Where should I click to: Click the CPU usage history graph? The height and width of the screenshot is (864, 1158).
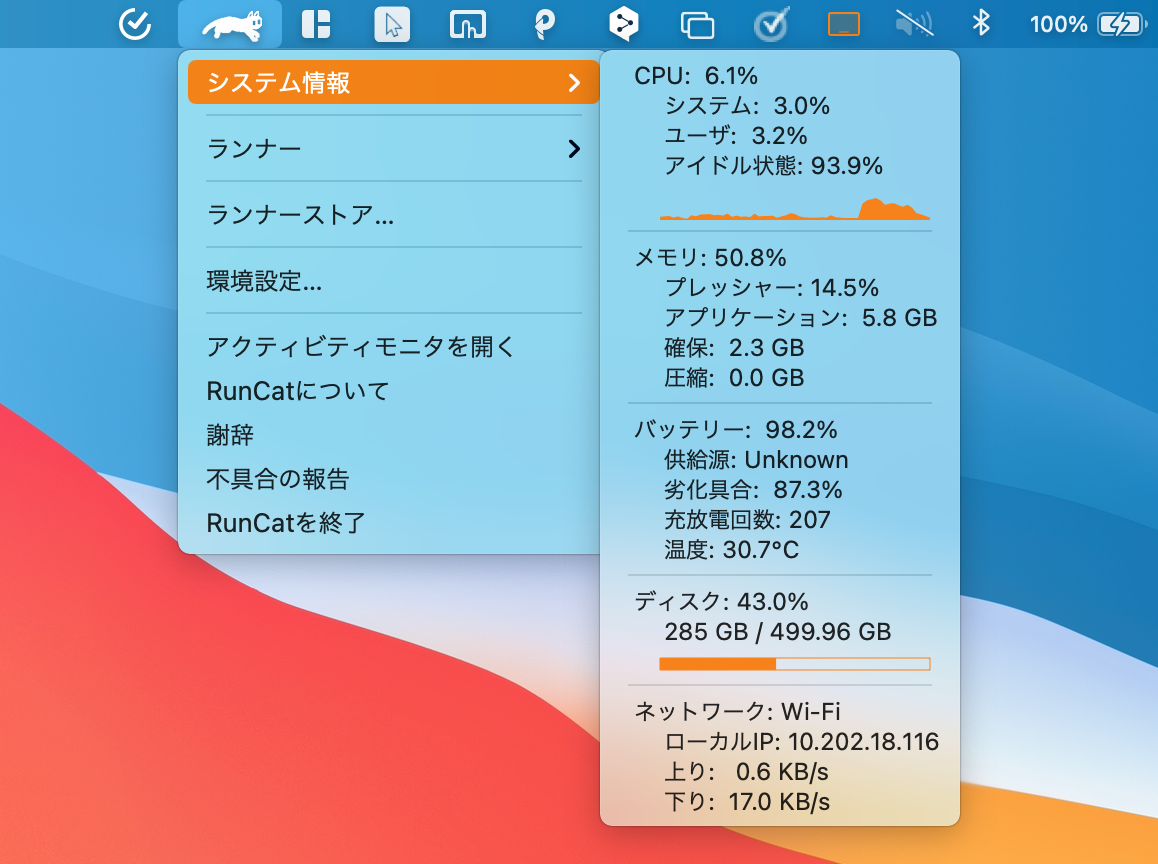[795, 209]
